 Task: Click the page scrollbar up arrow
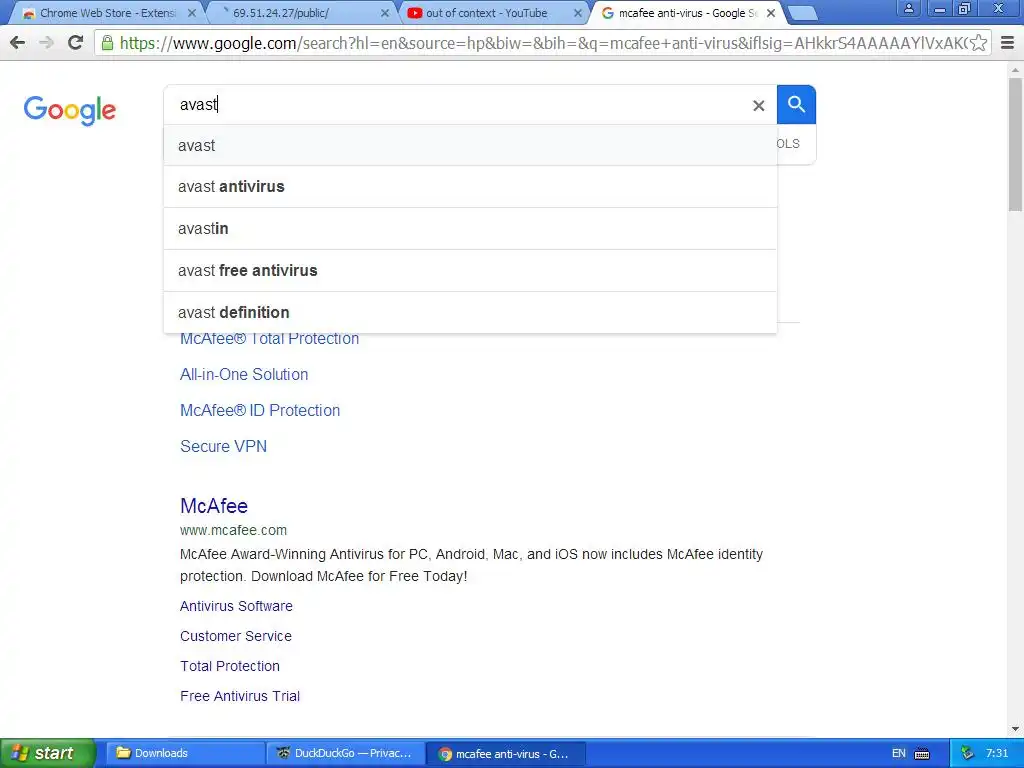[1015, 70]
